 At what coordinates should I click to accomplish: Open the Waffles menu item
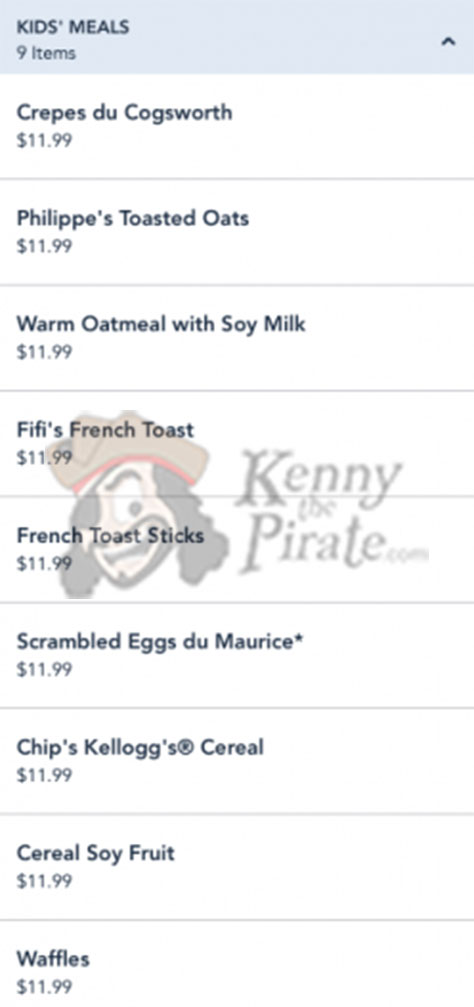pos(237,963)
